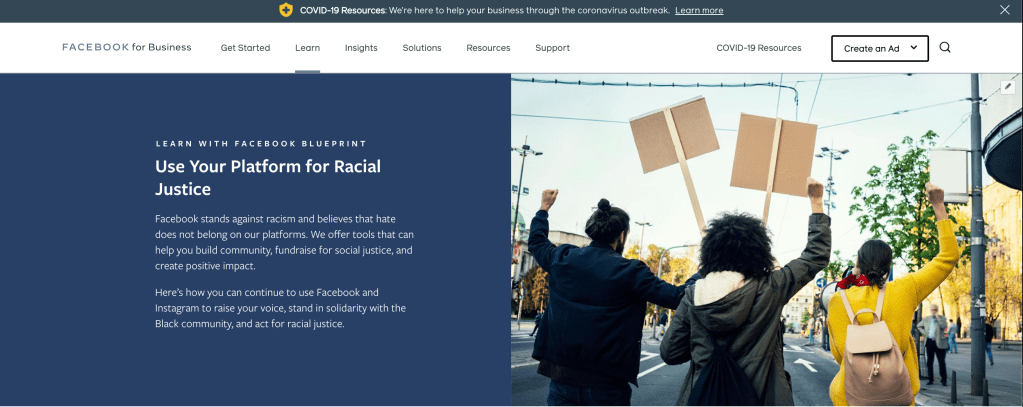Open the Get Started menu
Screen dimensions: 1023x407
pos(245,48)
